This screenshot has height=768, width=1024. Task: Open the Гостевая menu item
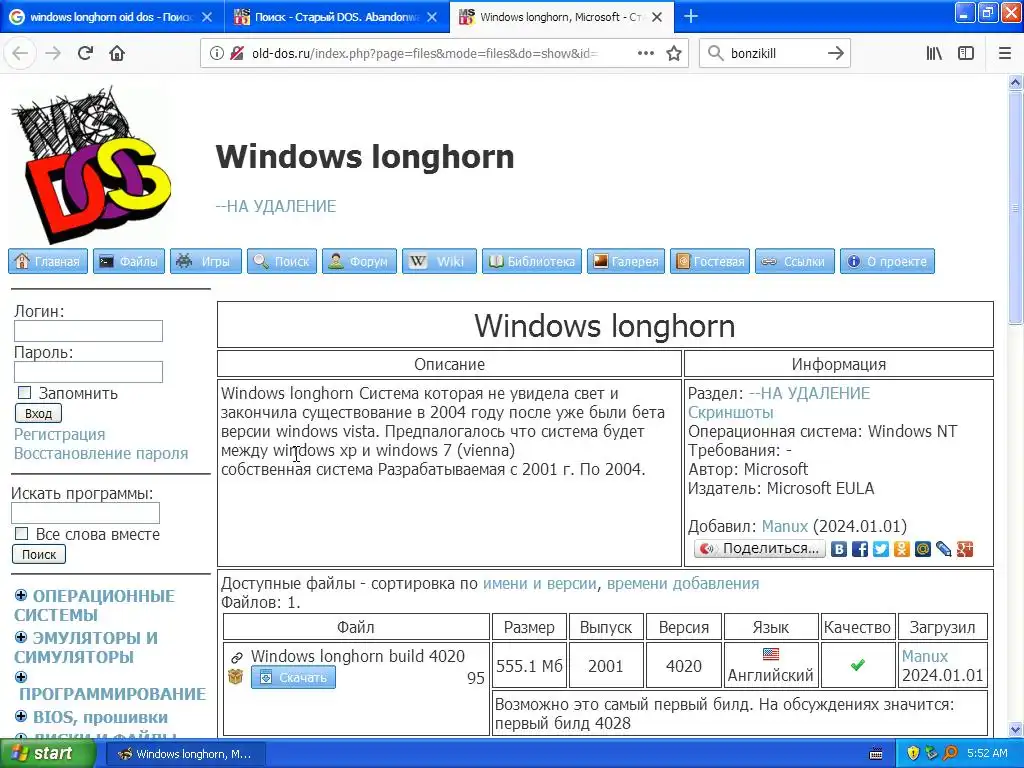click(x=710, y=261)
